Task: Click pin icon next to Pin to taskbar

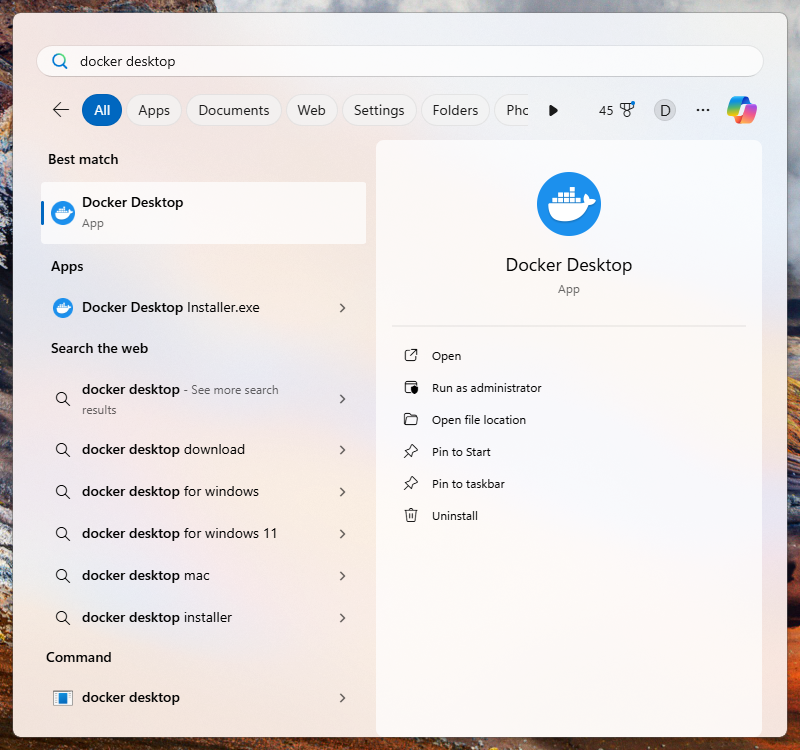Action: tap(411, 484)
